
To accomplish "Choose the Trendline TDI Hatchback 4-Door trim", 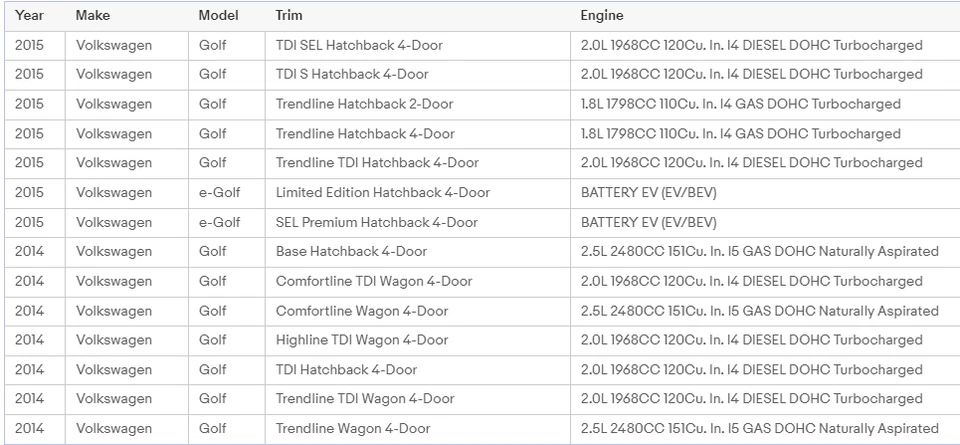I will click(x=377, y=163).
